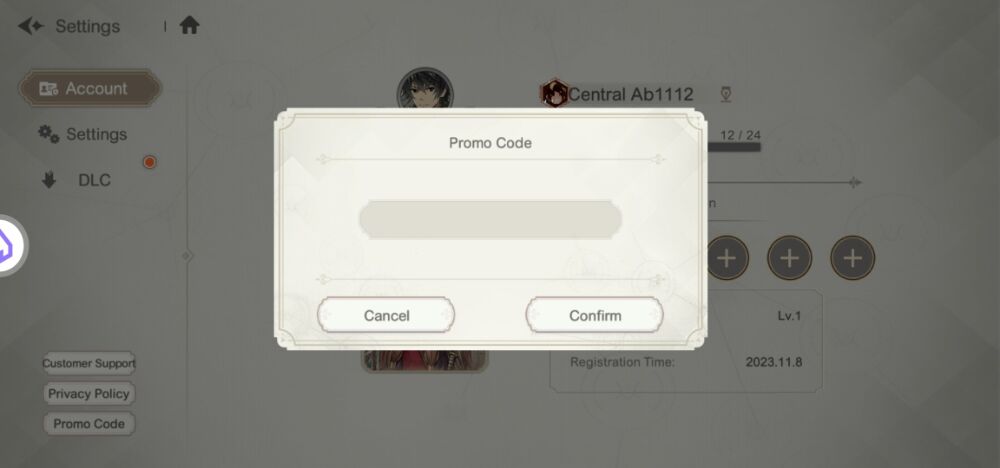This screenshot has height=468, width=1000.
Task: Click the promo code text field
Action: (x=490, y=220)
